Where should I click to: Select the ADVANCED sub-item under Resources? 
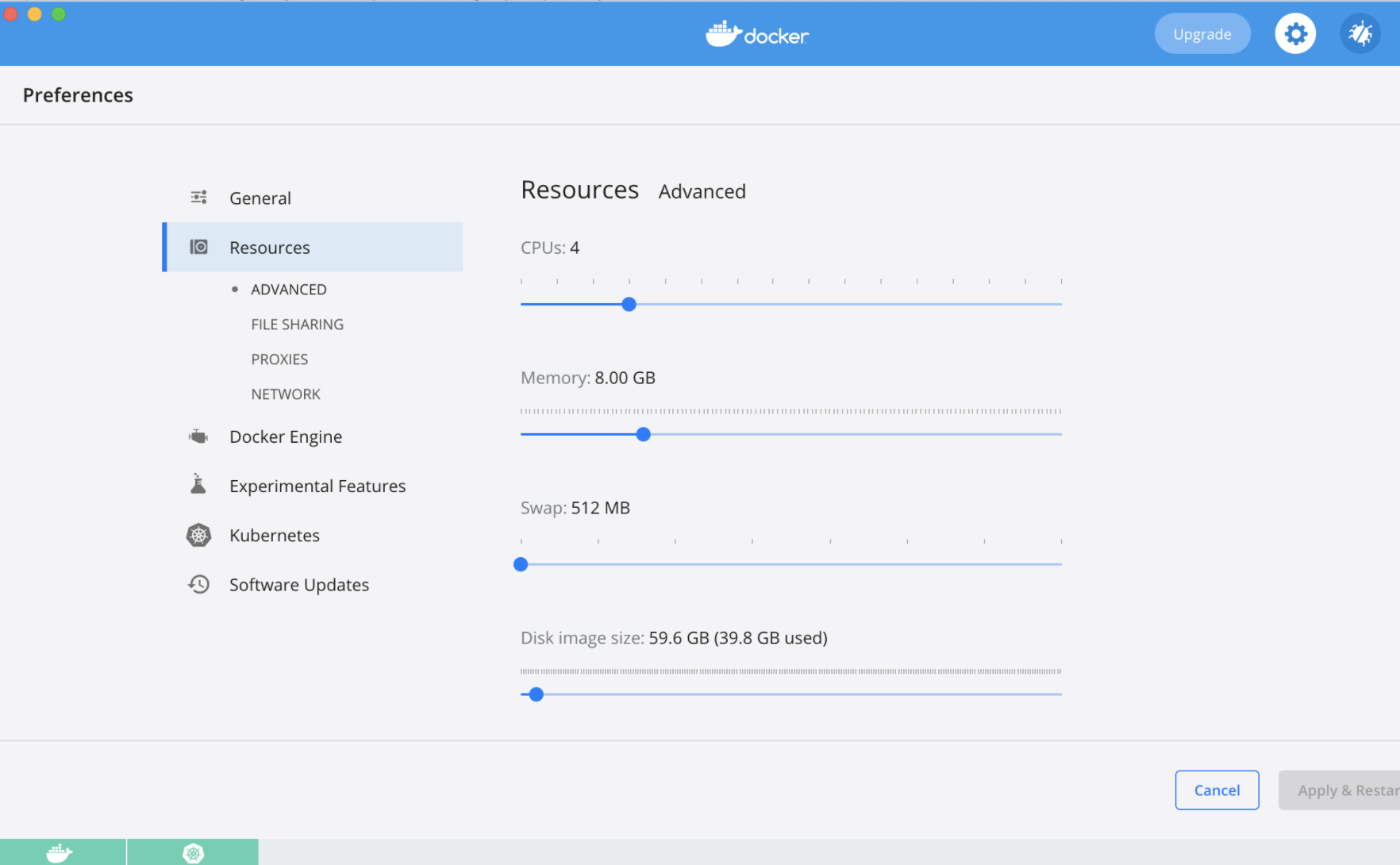click(288, 289)
